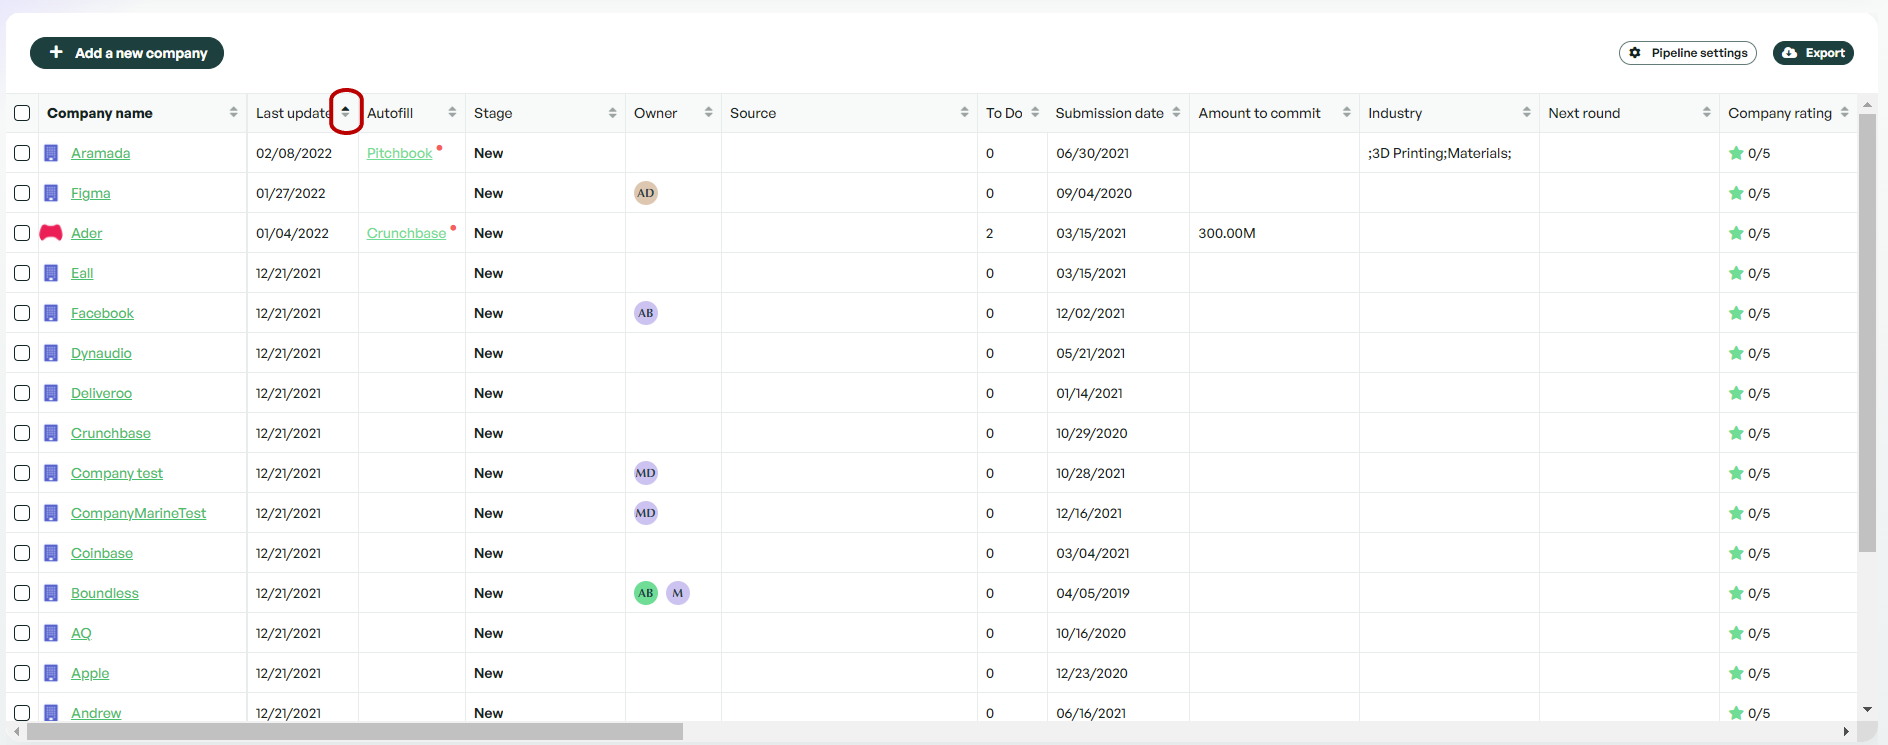Sort by Last update column arrows
This screenshot has height=745, width=1888.
345,112
